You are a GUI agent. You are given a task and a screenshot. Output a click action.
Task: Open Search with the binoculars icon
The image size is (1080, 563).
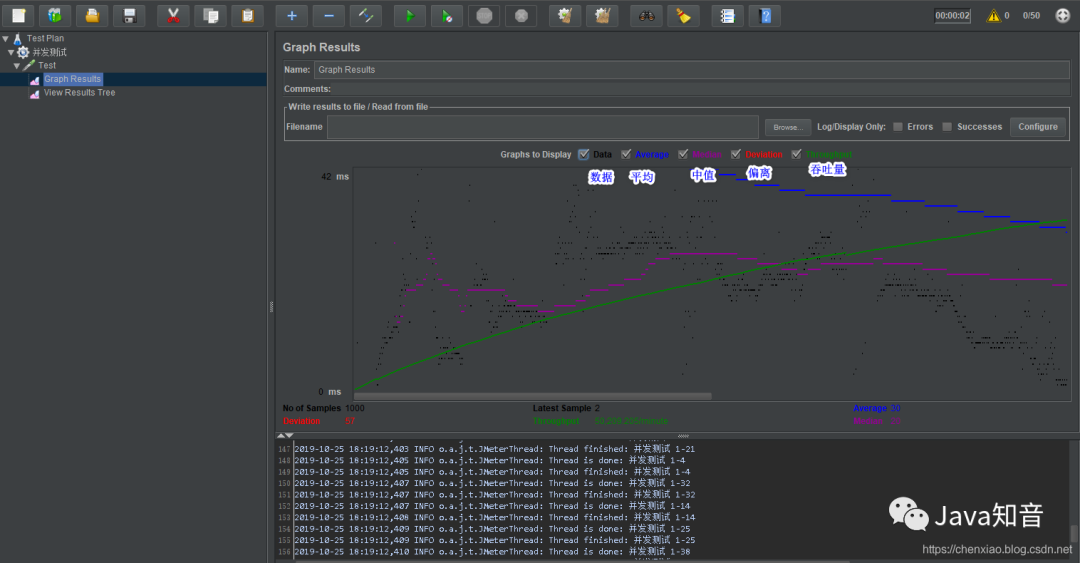(646, 15)
